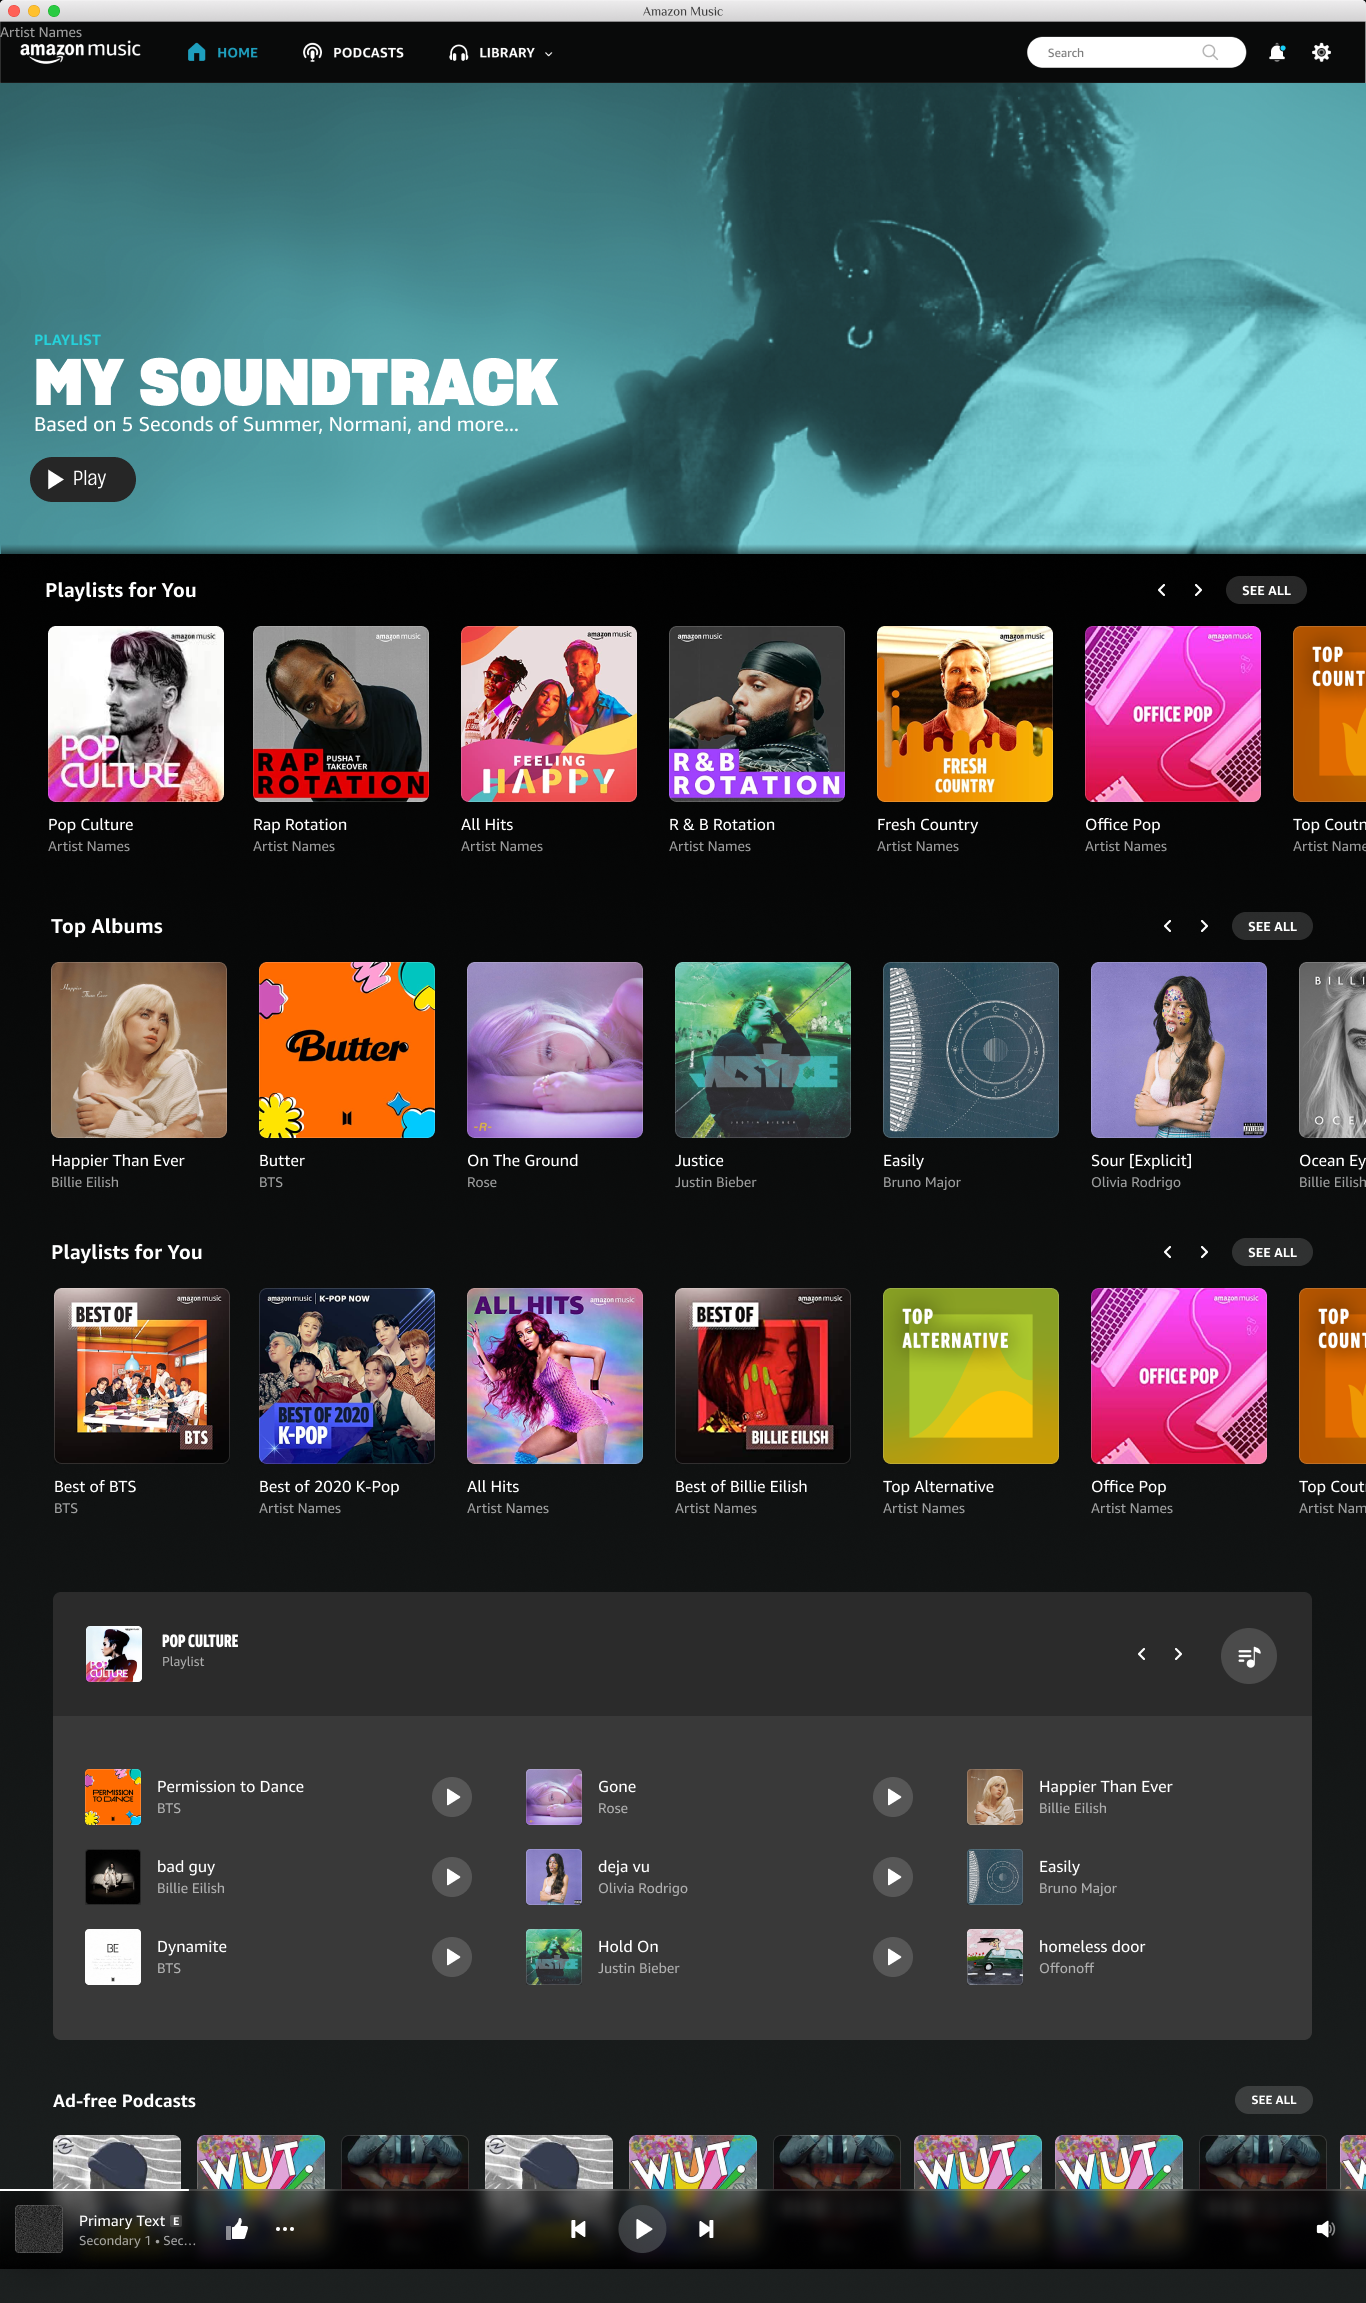Image resolution: width=1366 pixels, height=2303 pixels.
Task: Open Butter album by BTS
Action: click(x=347, y=1050)
